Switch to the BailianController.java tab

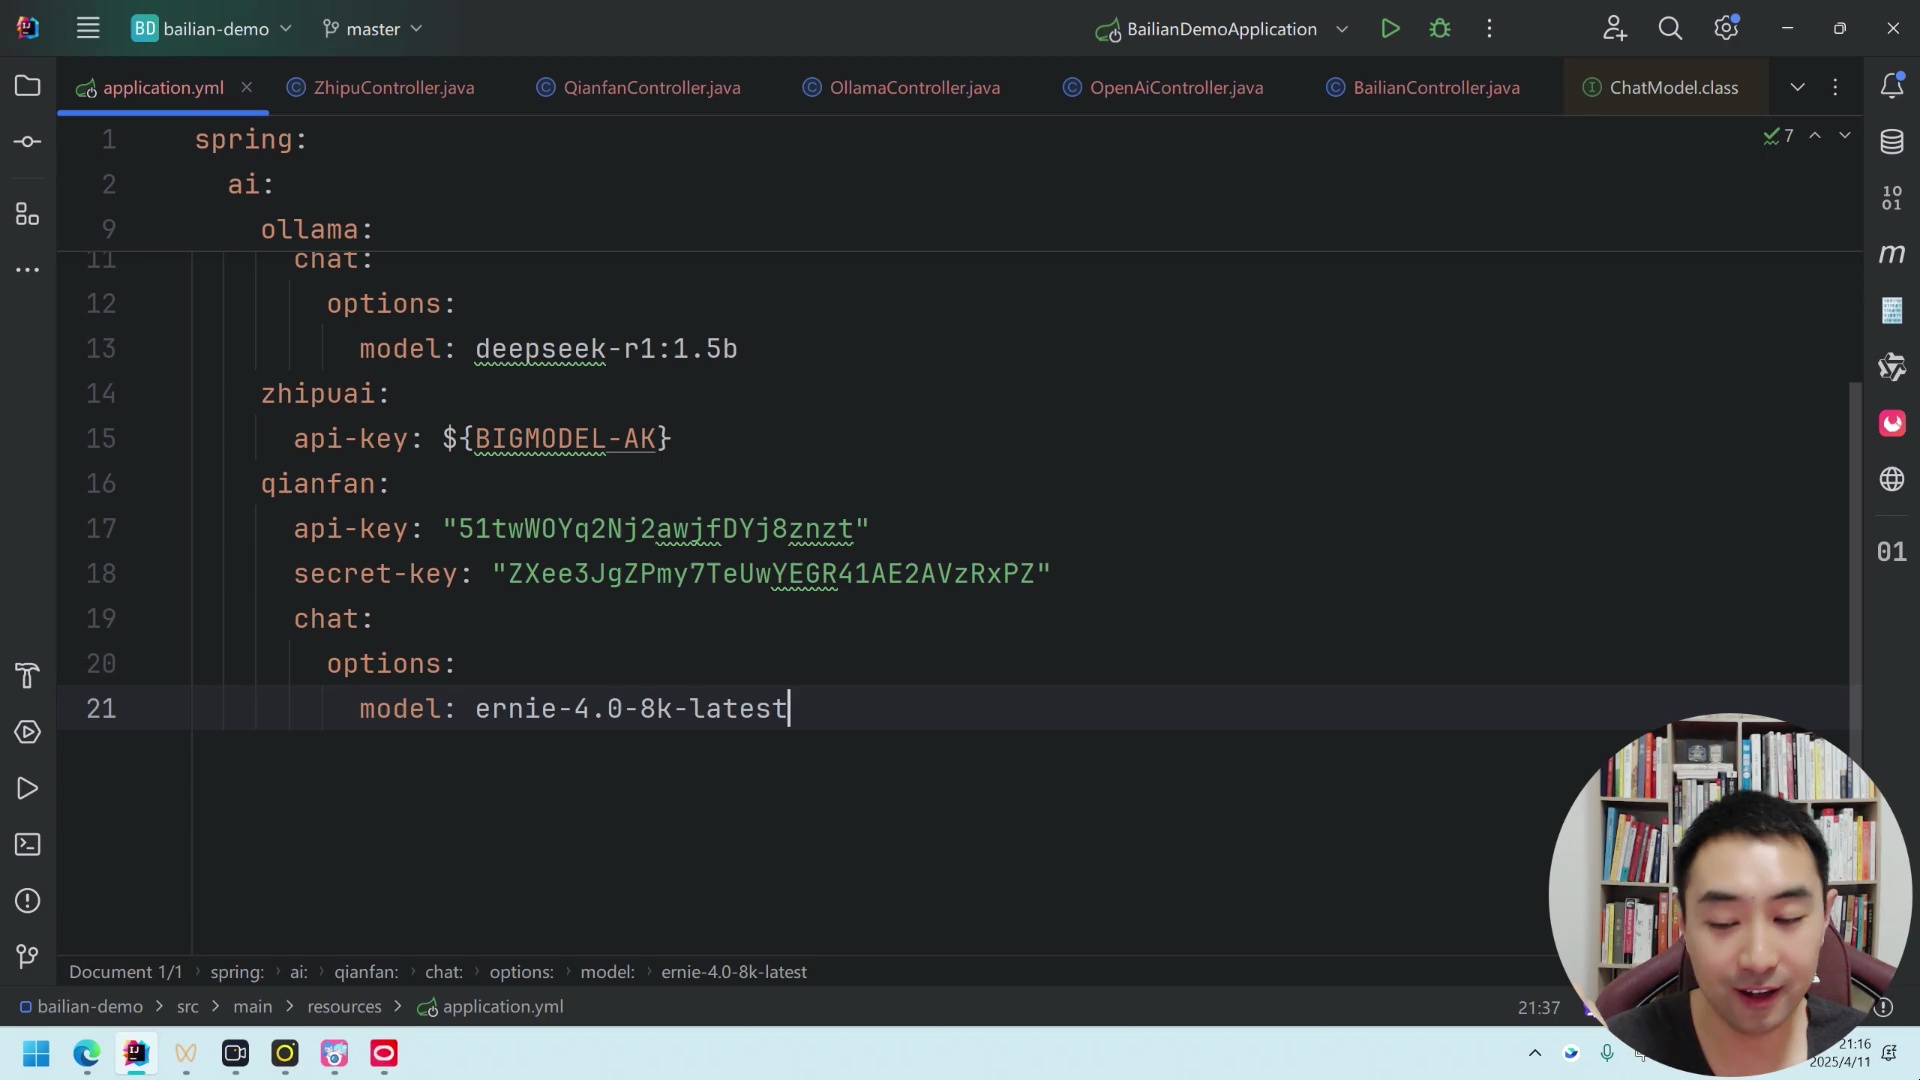[1435, 88]
